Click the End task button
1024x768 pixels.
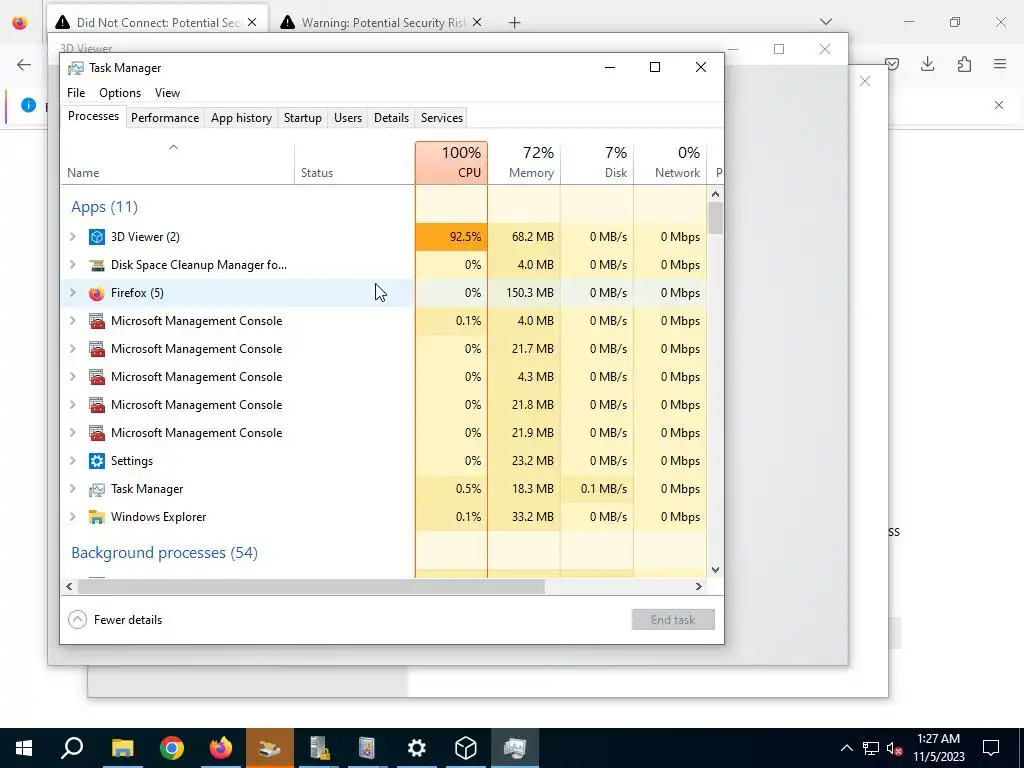pyautogui.click(x=673, y=620)
